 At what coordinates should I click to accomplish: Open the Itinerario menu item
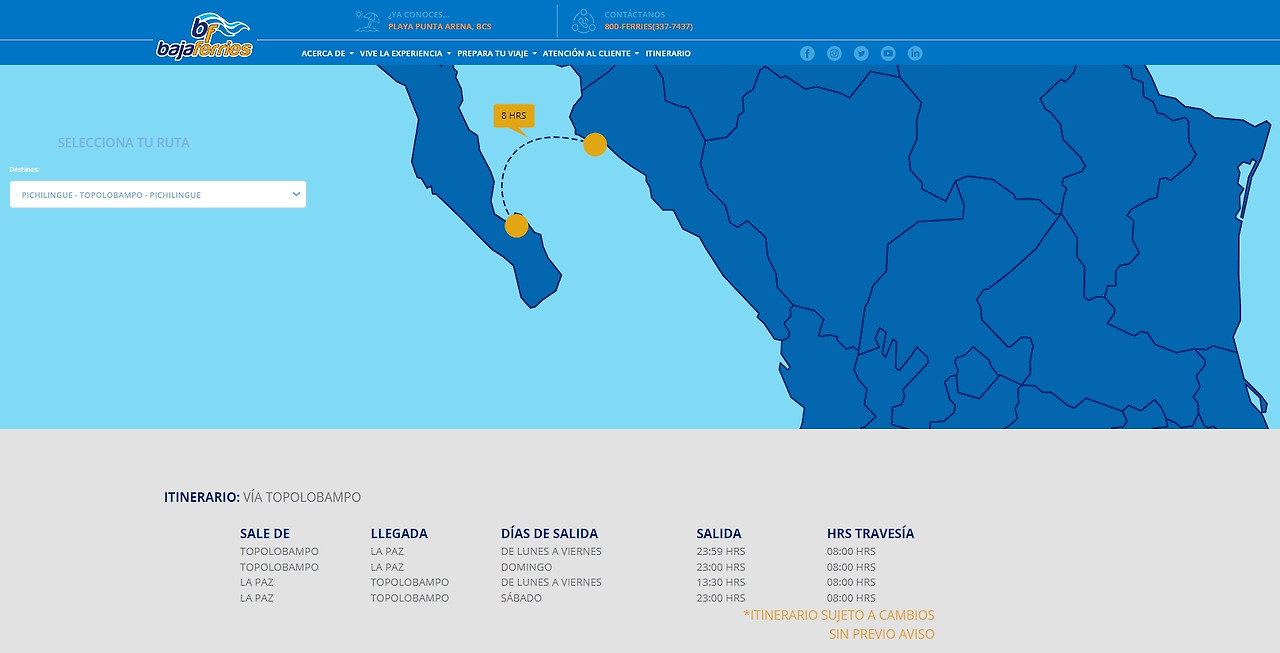pos(668,53)
